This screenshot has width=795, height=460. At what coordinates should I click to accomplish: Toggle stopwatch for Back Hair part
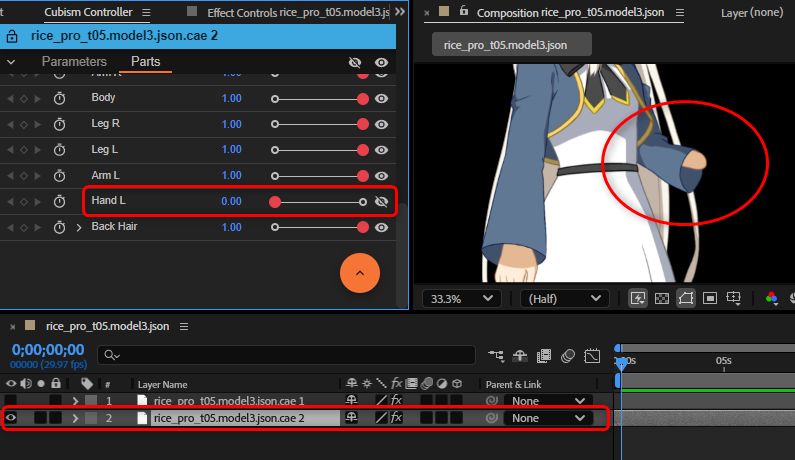pyautogui.click(x=59, y=227)
